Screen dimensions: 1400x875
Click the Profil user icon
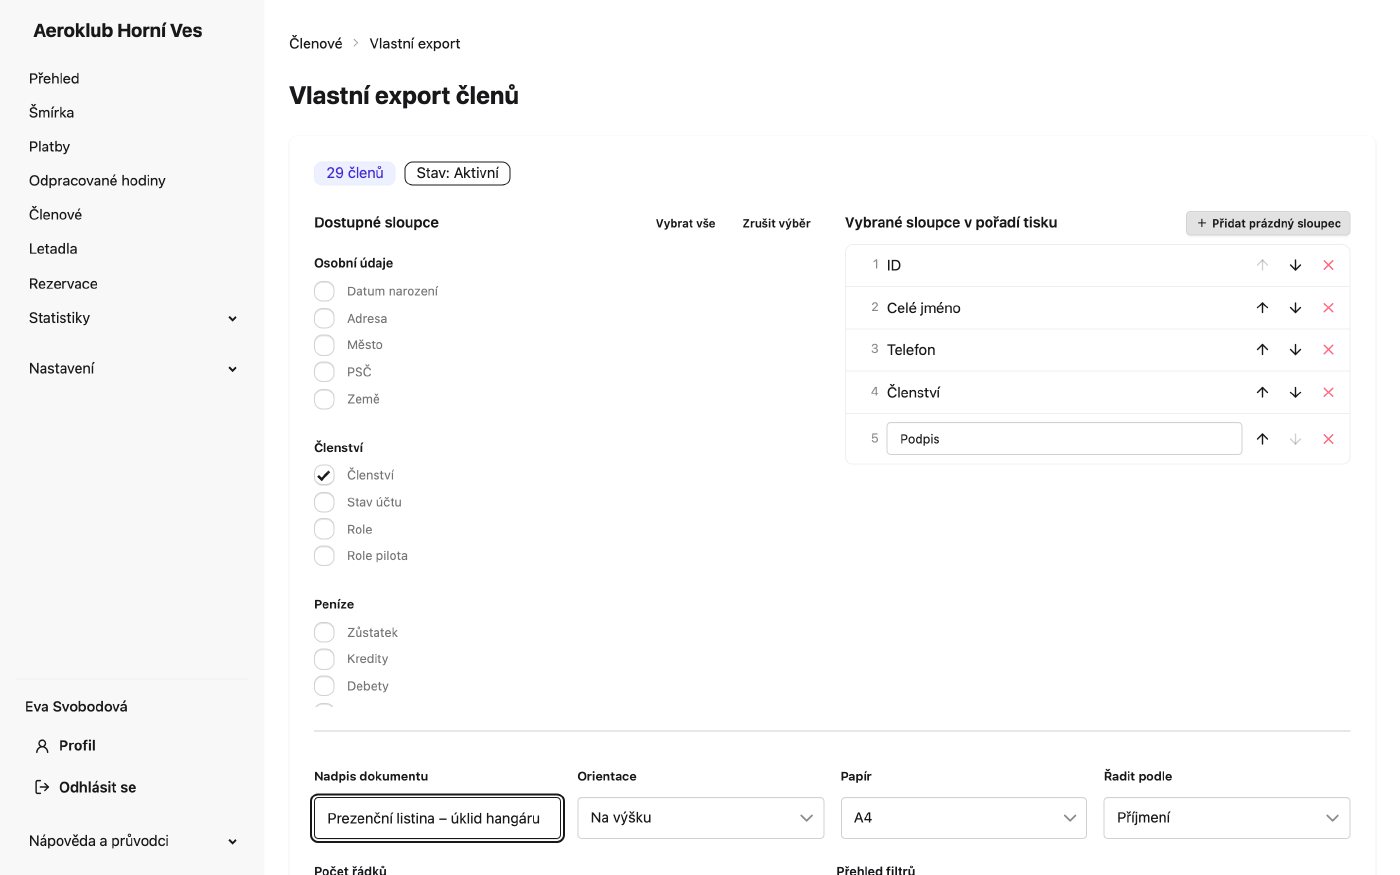point(42,746)
